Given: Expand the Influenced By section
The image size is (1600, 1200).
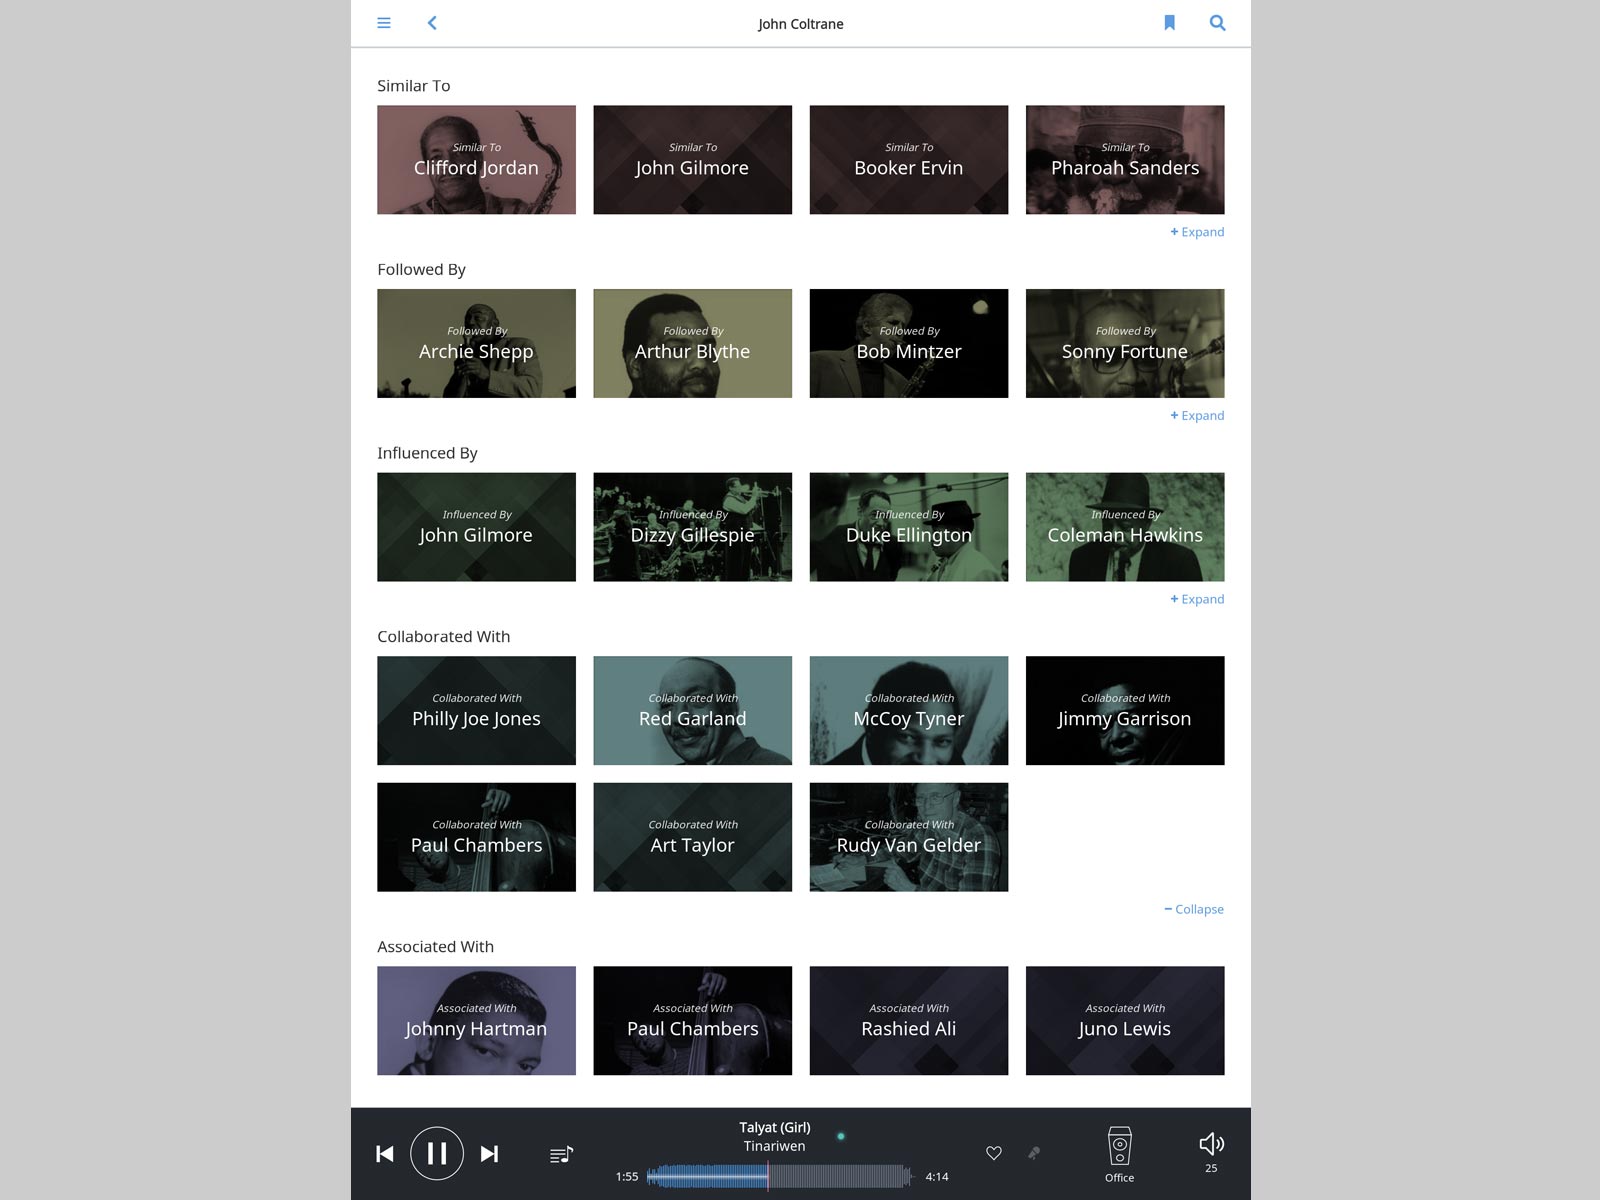Looking at the screenshot, I should pos(1197,600).
